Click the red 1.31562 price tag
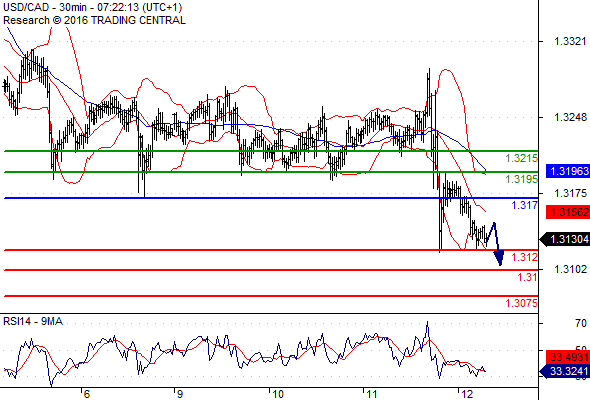 pos(568,212)
